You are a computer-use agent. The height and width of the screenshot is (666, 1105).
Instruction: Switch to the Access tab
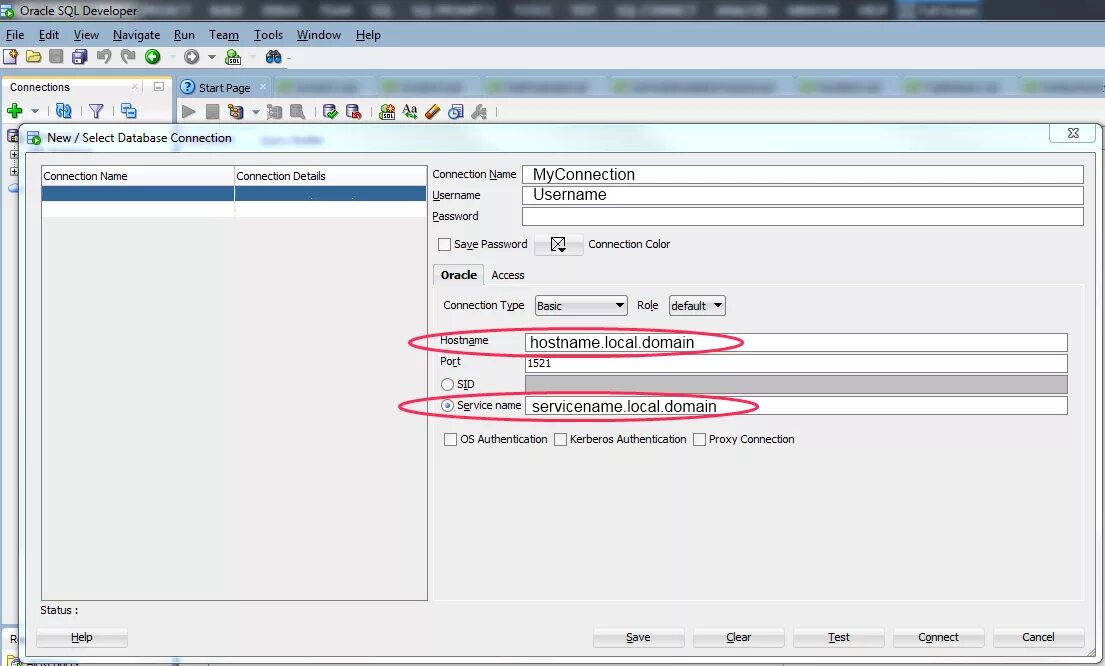click(x=507, y=275)
